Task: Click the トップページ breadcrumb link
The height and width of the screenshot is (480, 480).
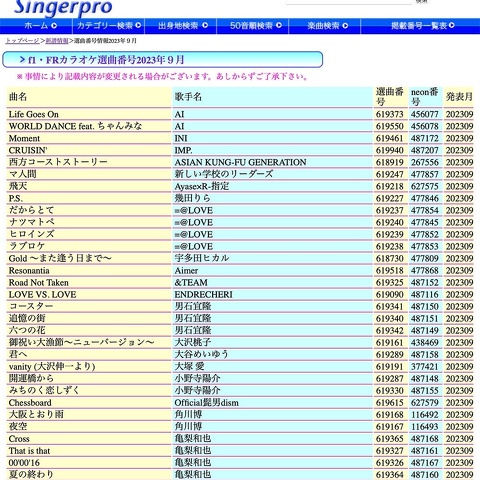Action: tap(23, 41)
